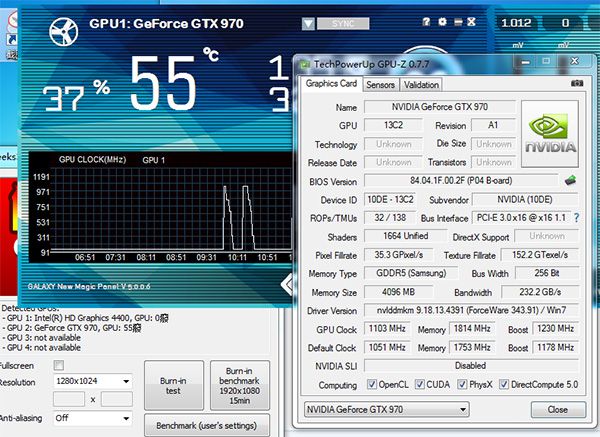Click the Name field NVIDIA GeForce GTX 970

tap(440, 107)
